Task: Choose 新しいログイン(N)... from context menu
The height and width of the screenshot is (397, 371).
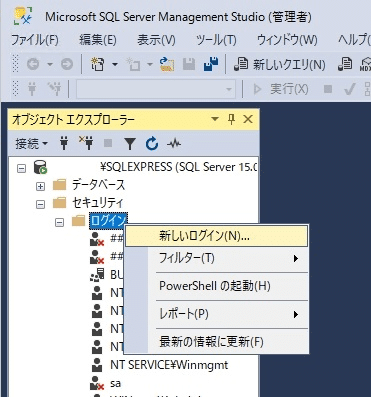Action: [216, 236]
